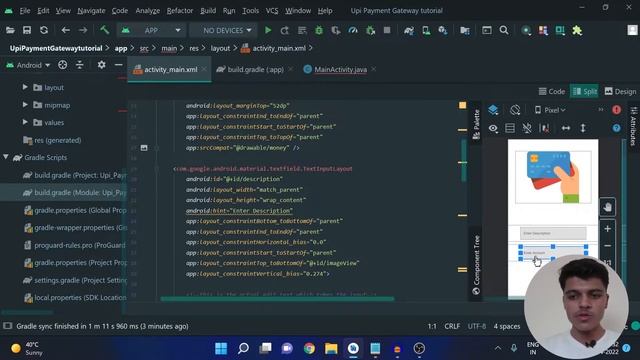Viewport: 640px width, 360px height.
Task: Sync/reload from disk icon
Action: coord(44,30)
